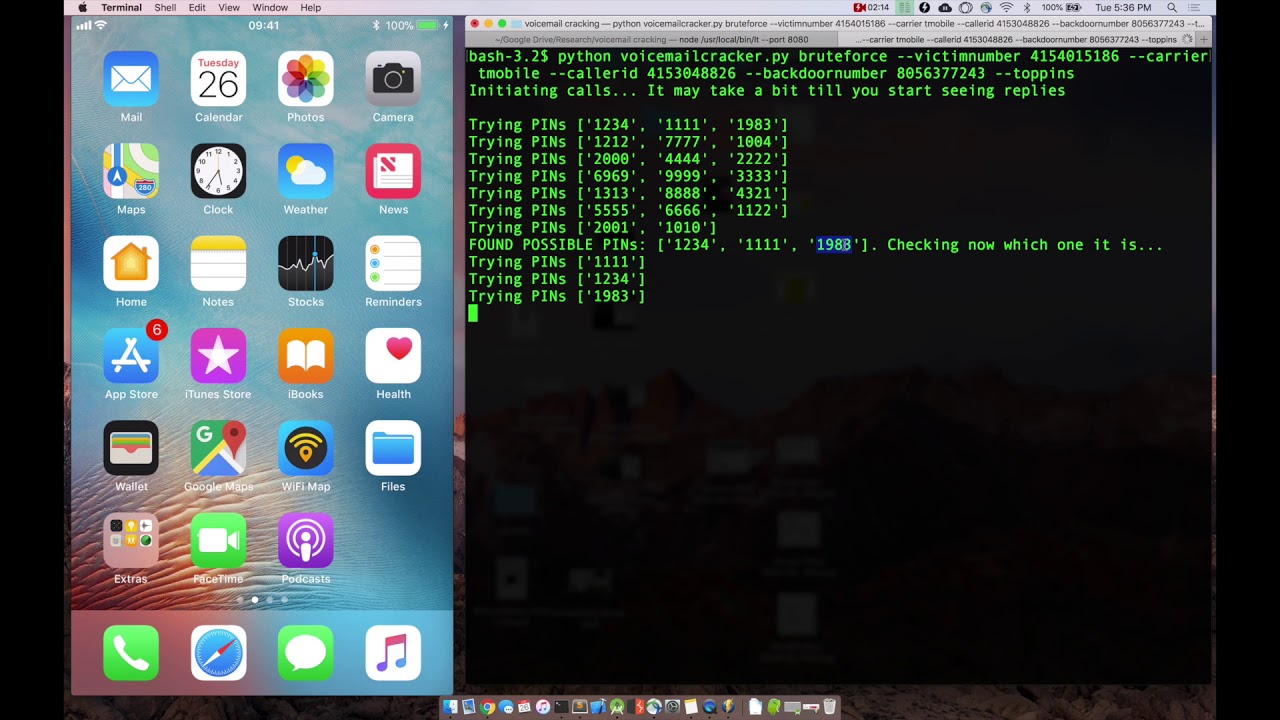Image resolution: width=1280 pixels, height=720 pixels.
Task: Tap the active home screen page dot
Action: click(254, 600)
